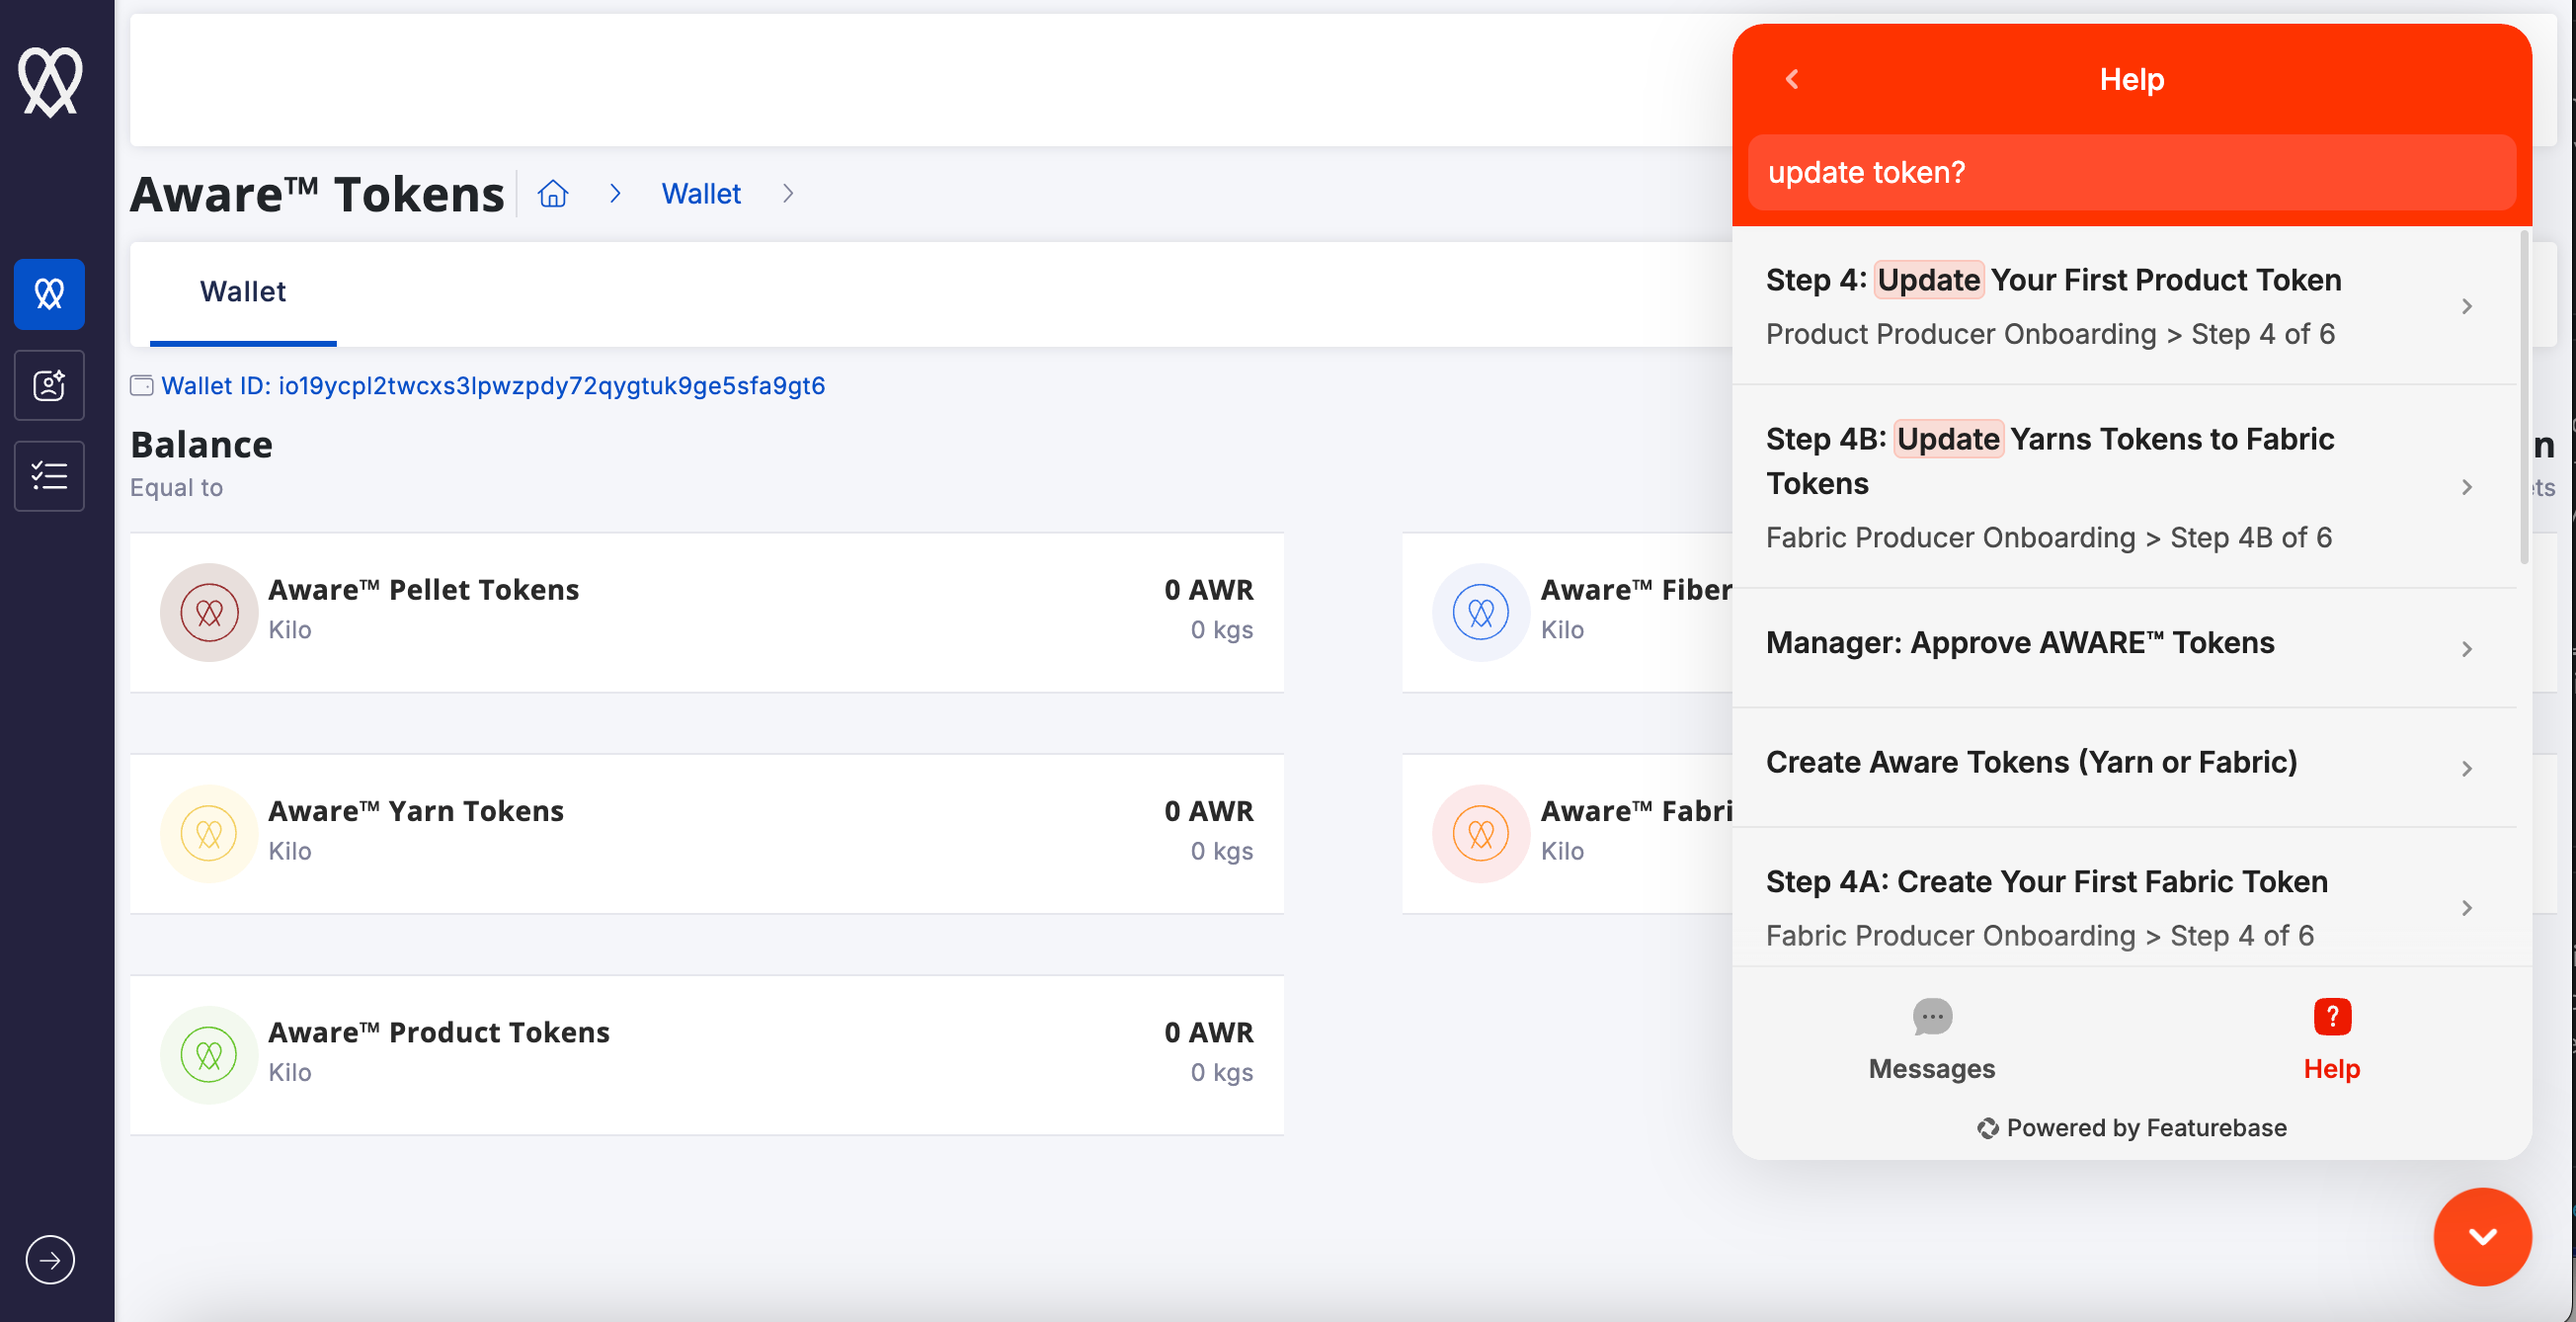2576x1322 pixels.
Task: Click chevron on Step 4B Yarns Tokens row
Action: tap(2467, 487)
